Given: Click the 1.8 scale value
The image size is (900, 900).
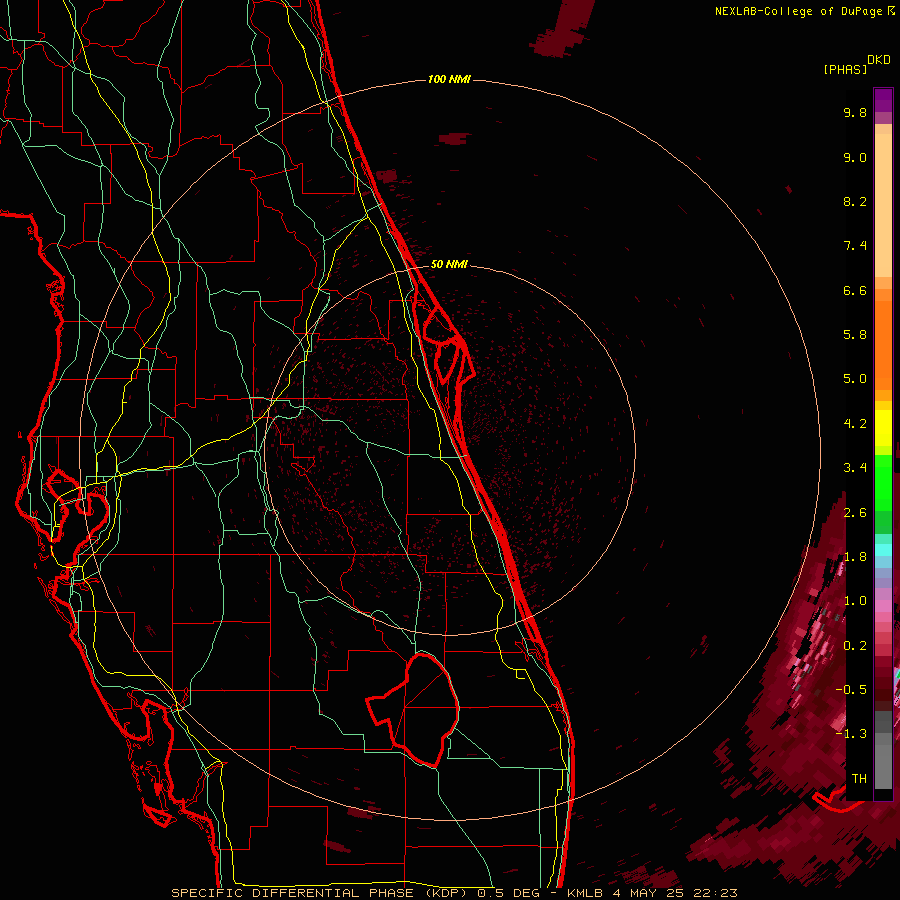Looking at the screenshot, I should click(855, 557).
